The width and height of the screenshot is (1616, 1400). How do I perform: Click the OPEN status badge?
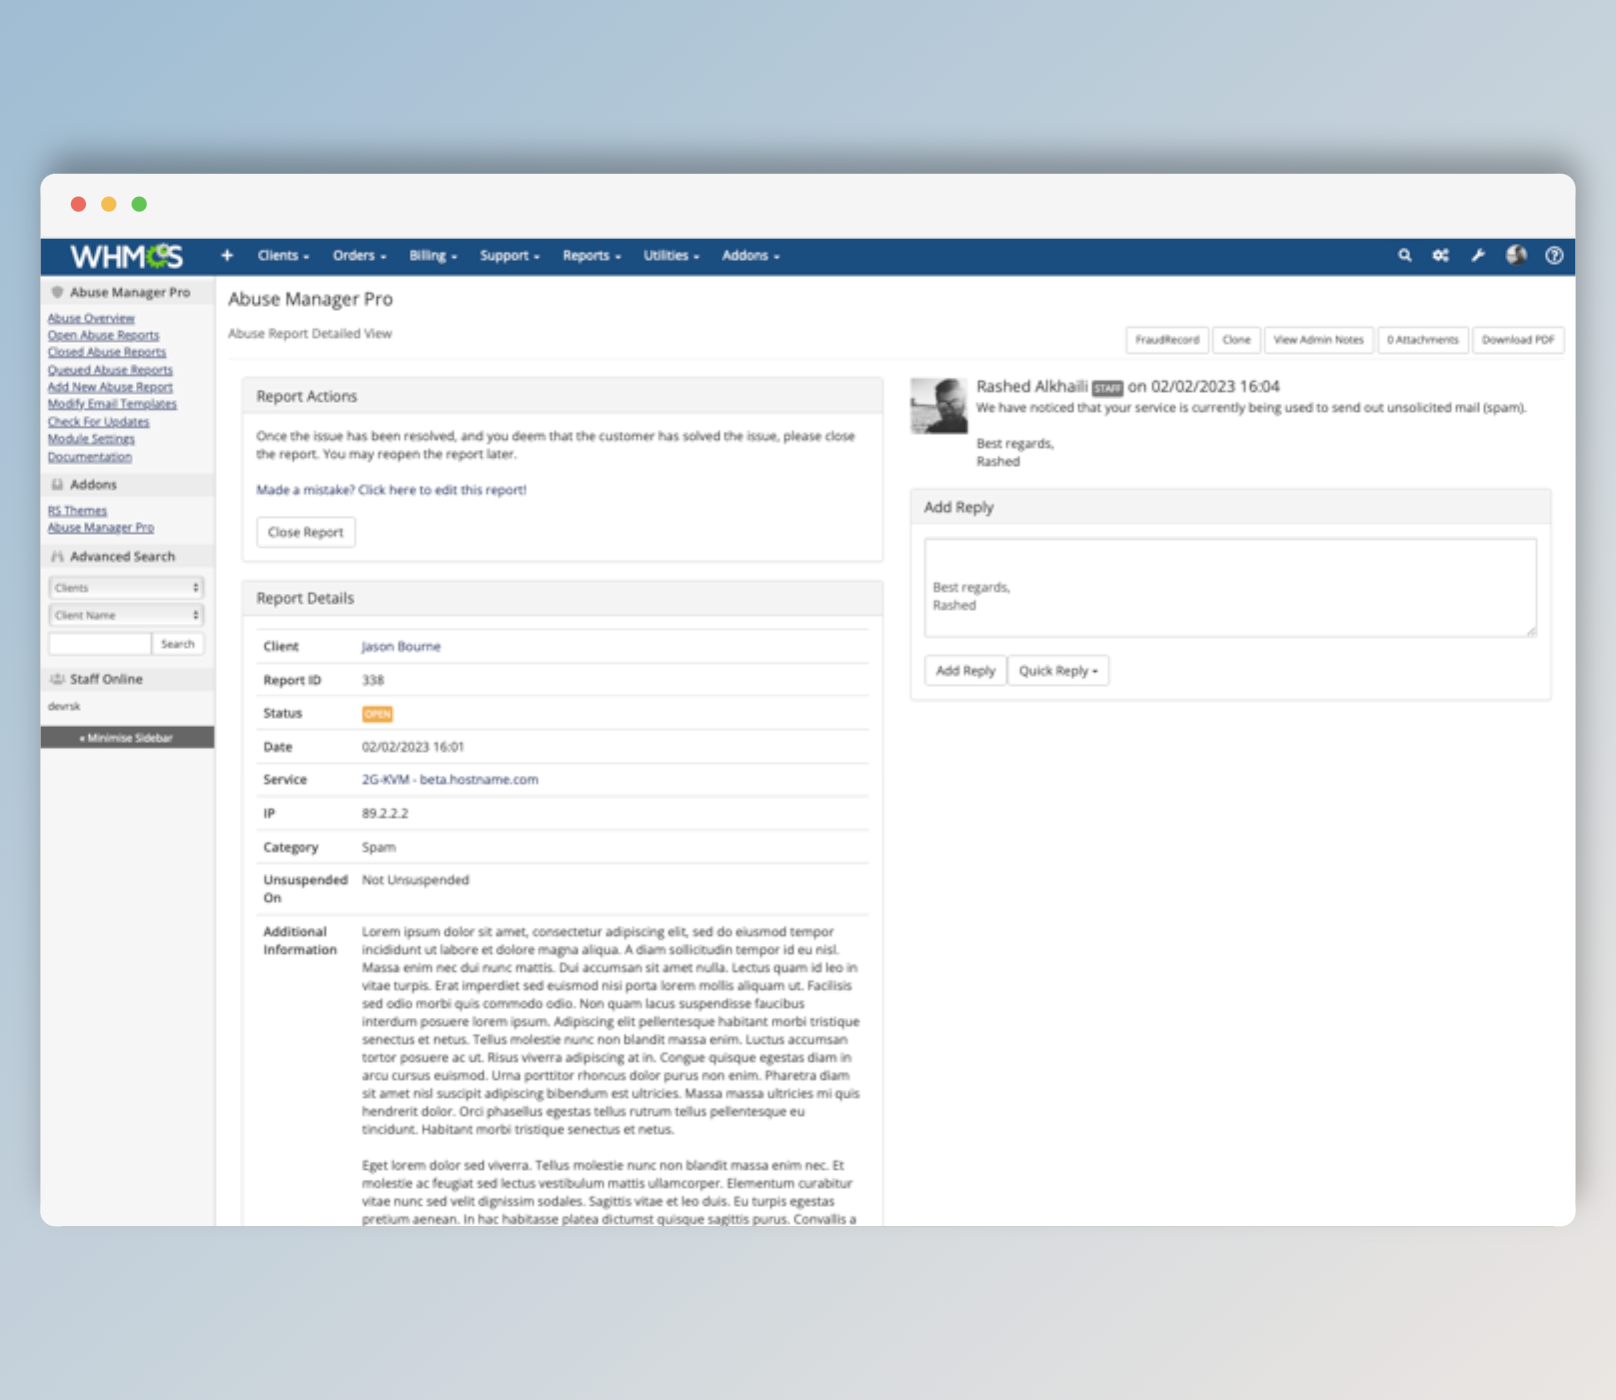[x=377, y=714]
